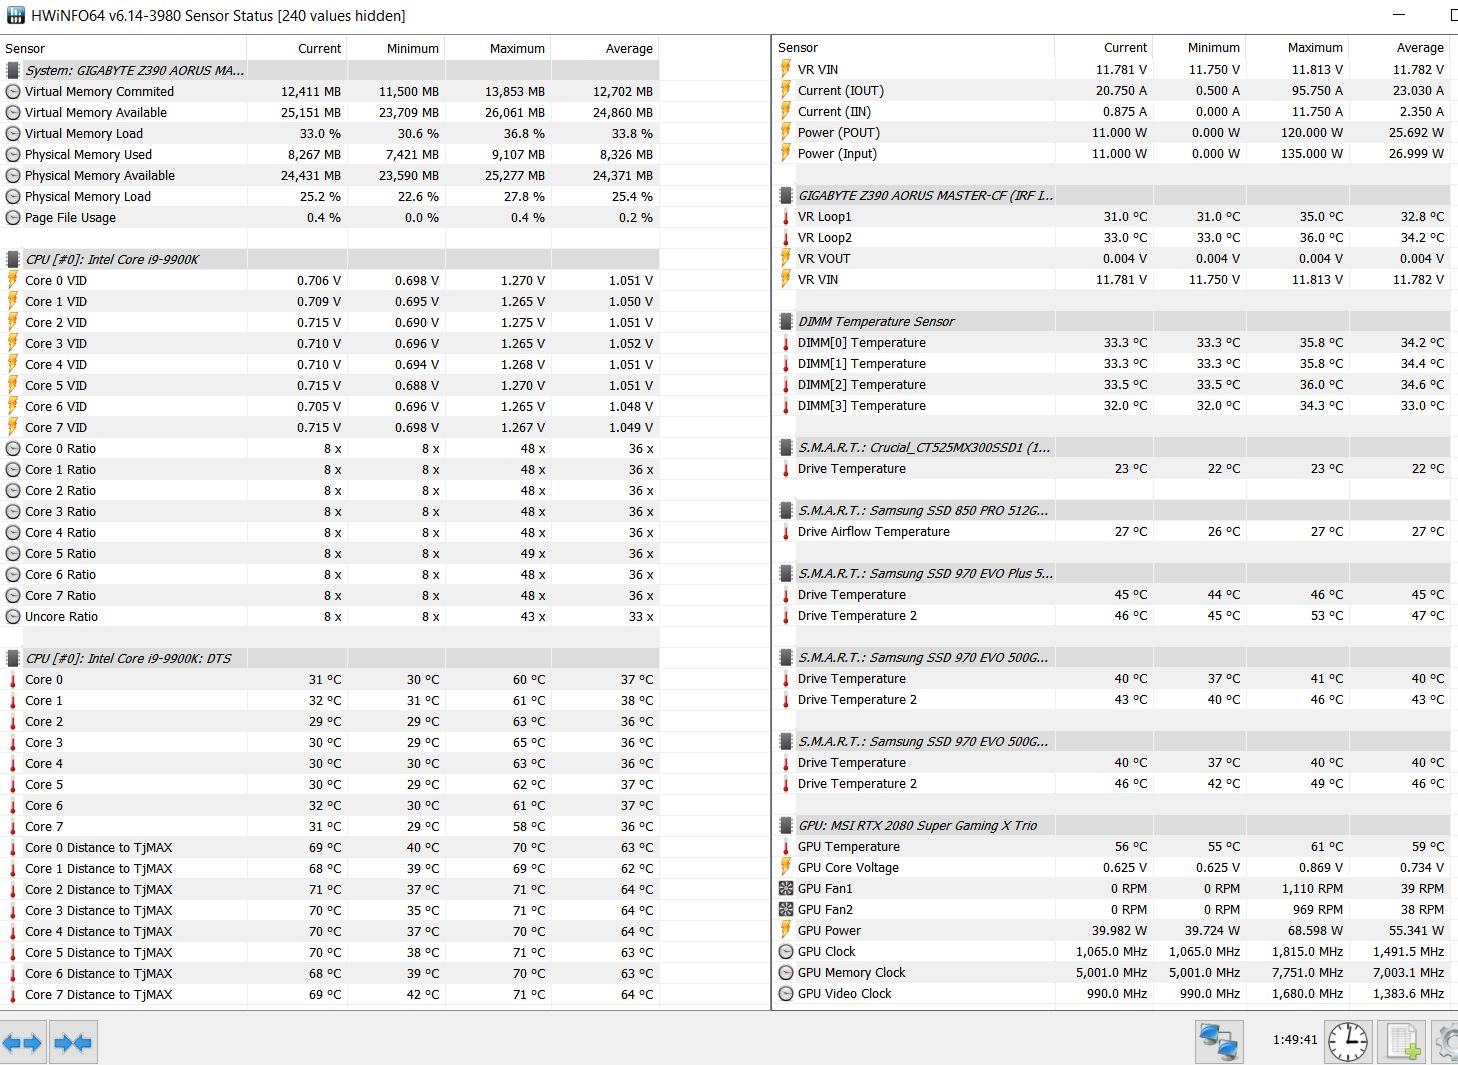Click the clock icon beside Page File Usage
The width and height of the screenshot is (1458, 1065).
(13, 217)
